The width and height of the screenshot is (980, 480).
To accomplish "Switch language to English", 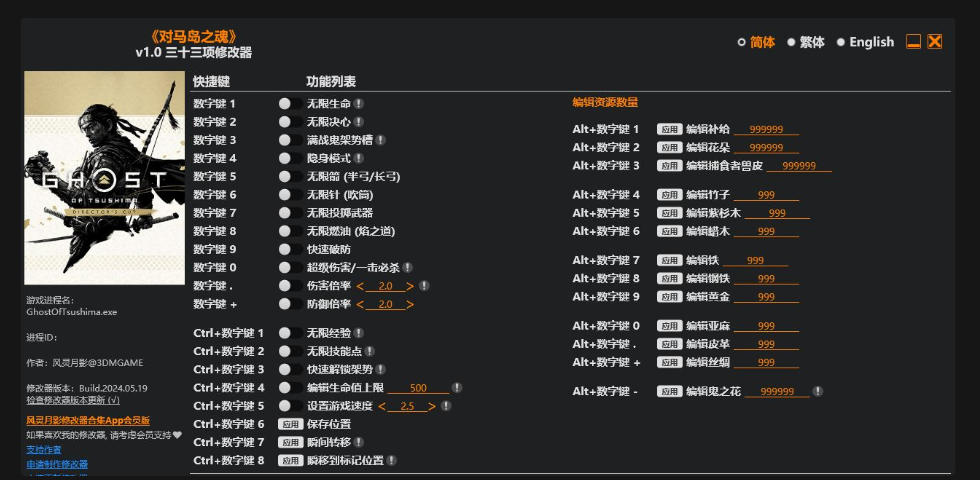I will (x=865, y=42).
